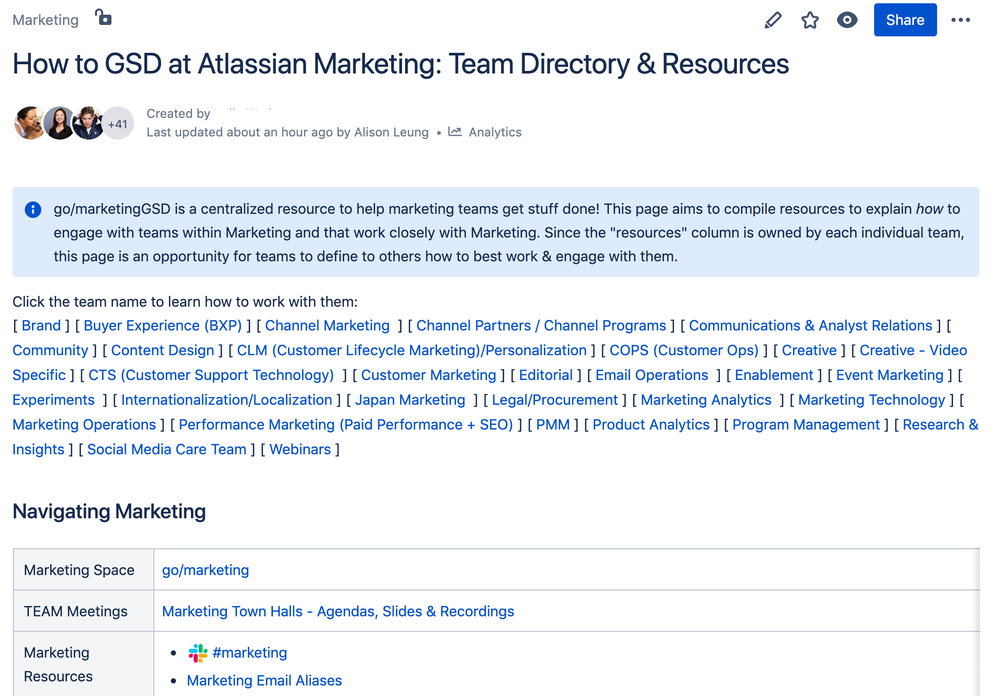999x696 pixels.
Task: Open the Internationalization/Localization link
Action: 227,400
